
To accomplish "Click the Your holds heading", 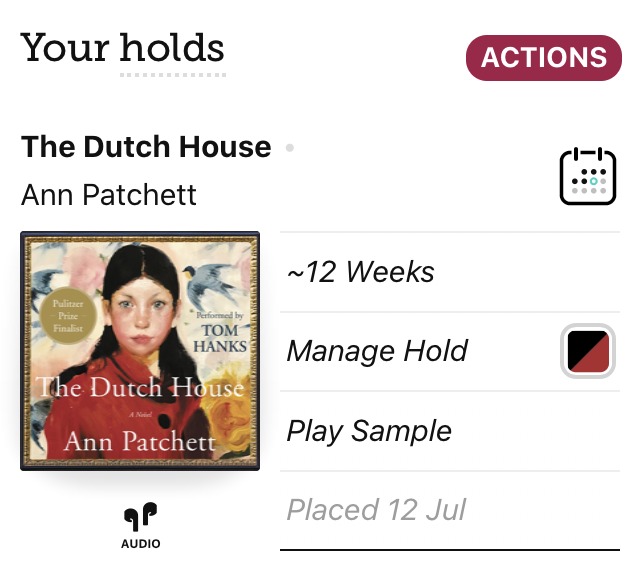I will (122, 48).
